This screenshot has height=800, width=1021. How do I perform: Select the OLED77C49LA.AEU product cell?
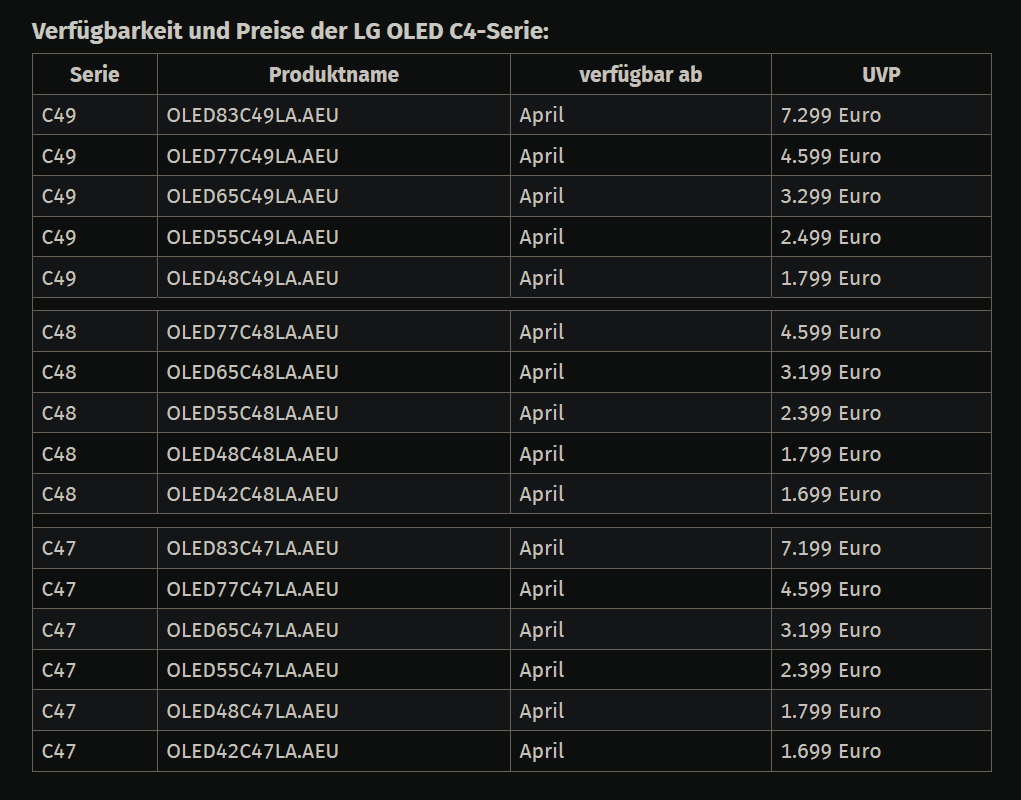(253, 156)
